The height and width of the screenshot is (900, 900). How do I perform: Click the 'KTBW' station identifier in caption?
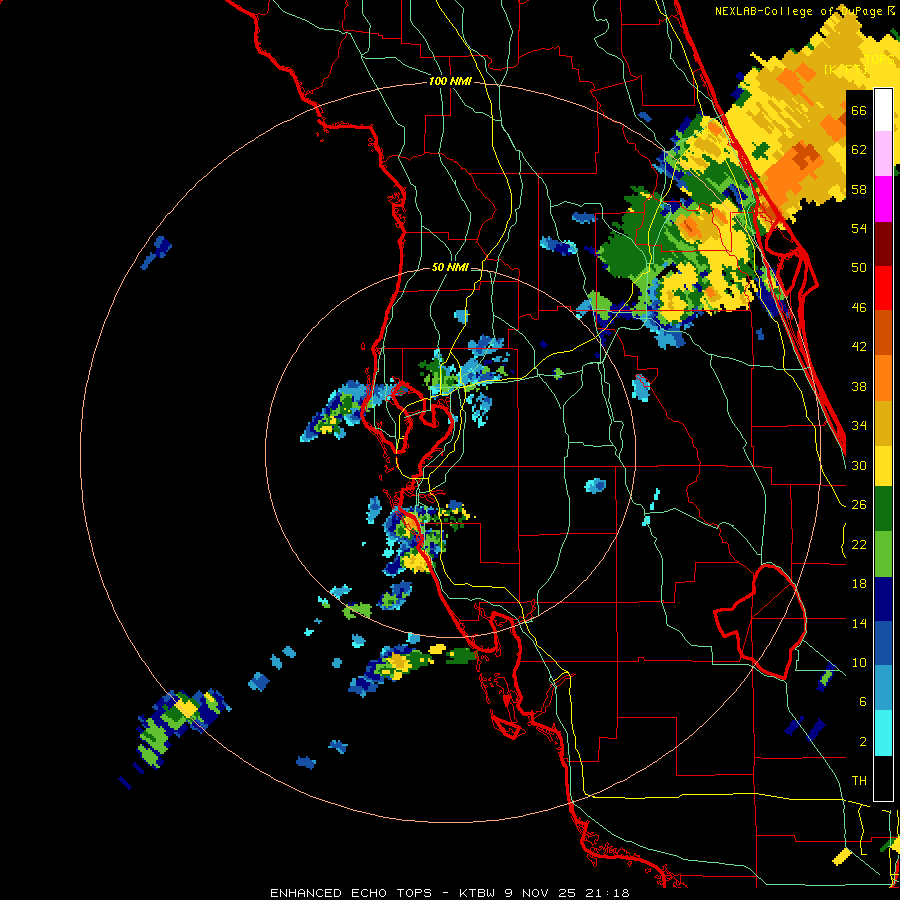coord(477,893)
